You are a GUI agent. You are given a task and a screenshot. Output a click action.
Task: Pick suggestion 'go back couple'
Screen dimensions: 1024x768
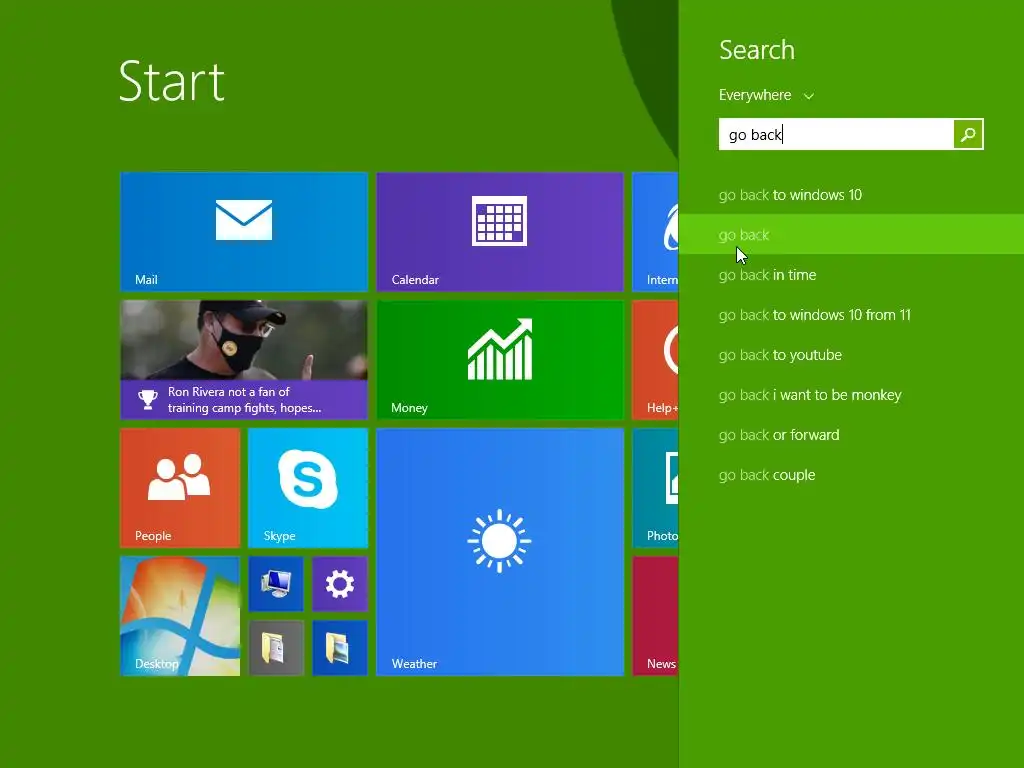[852, 475]
